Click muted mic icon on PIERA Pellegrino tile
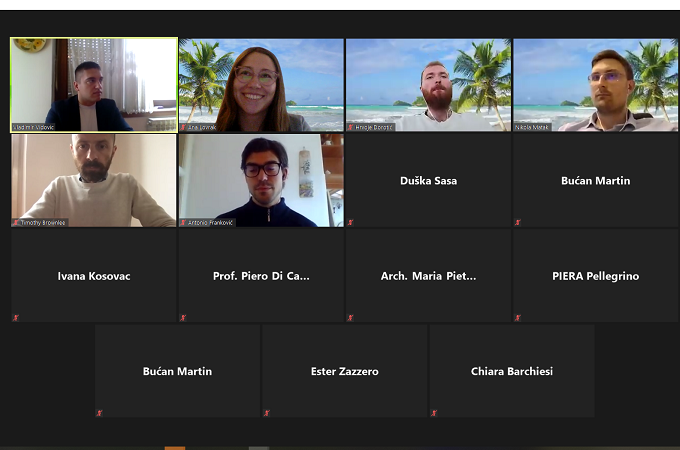The image size is (680, 450). [x=517, y=318]
